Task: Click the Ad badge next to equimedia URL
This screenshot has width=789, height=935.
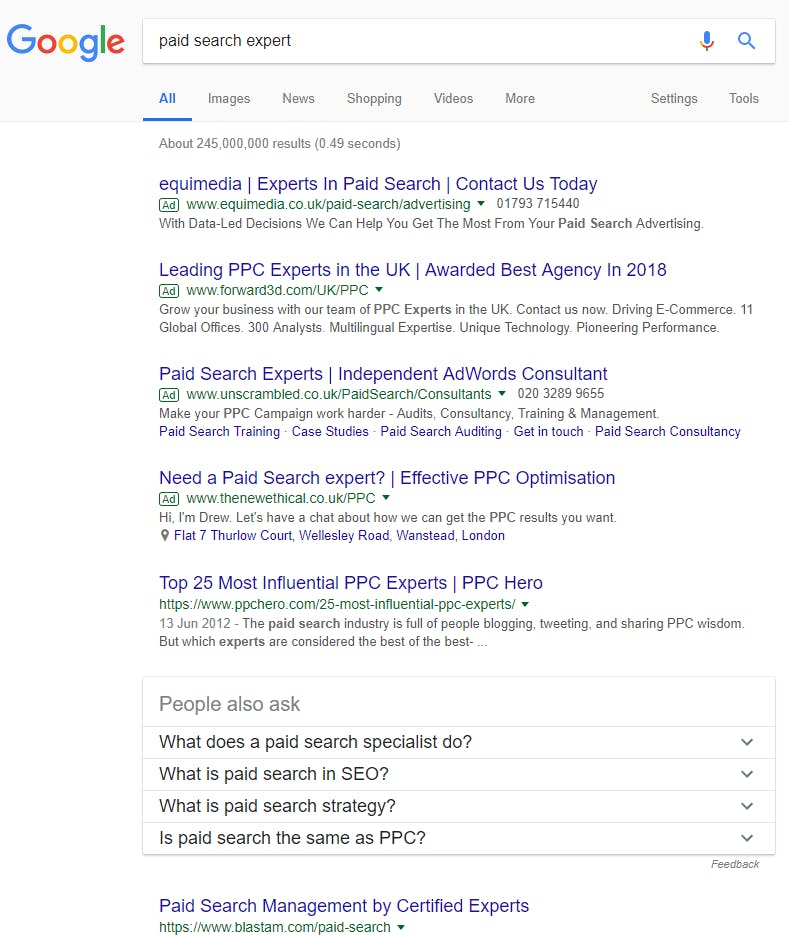Action: click(x=169, y=204)
